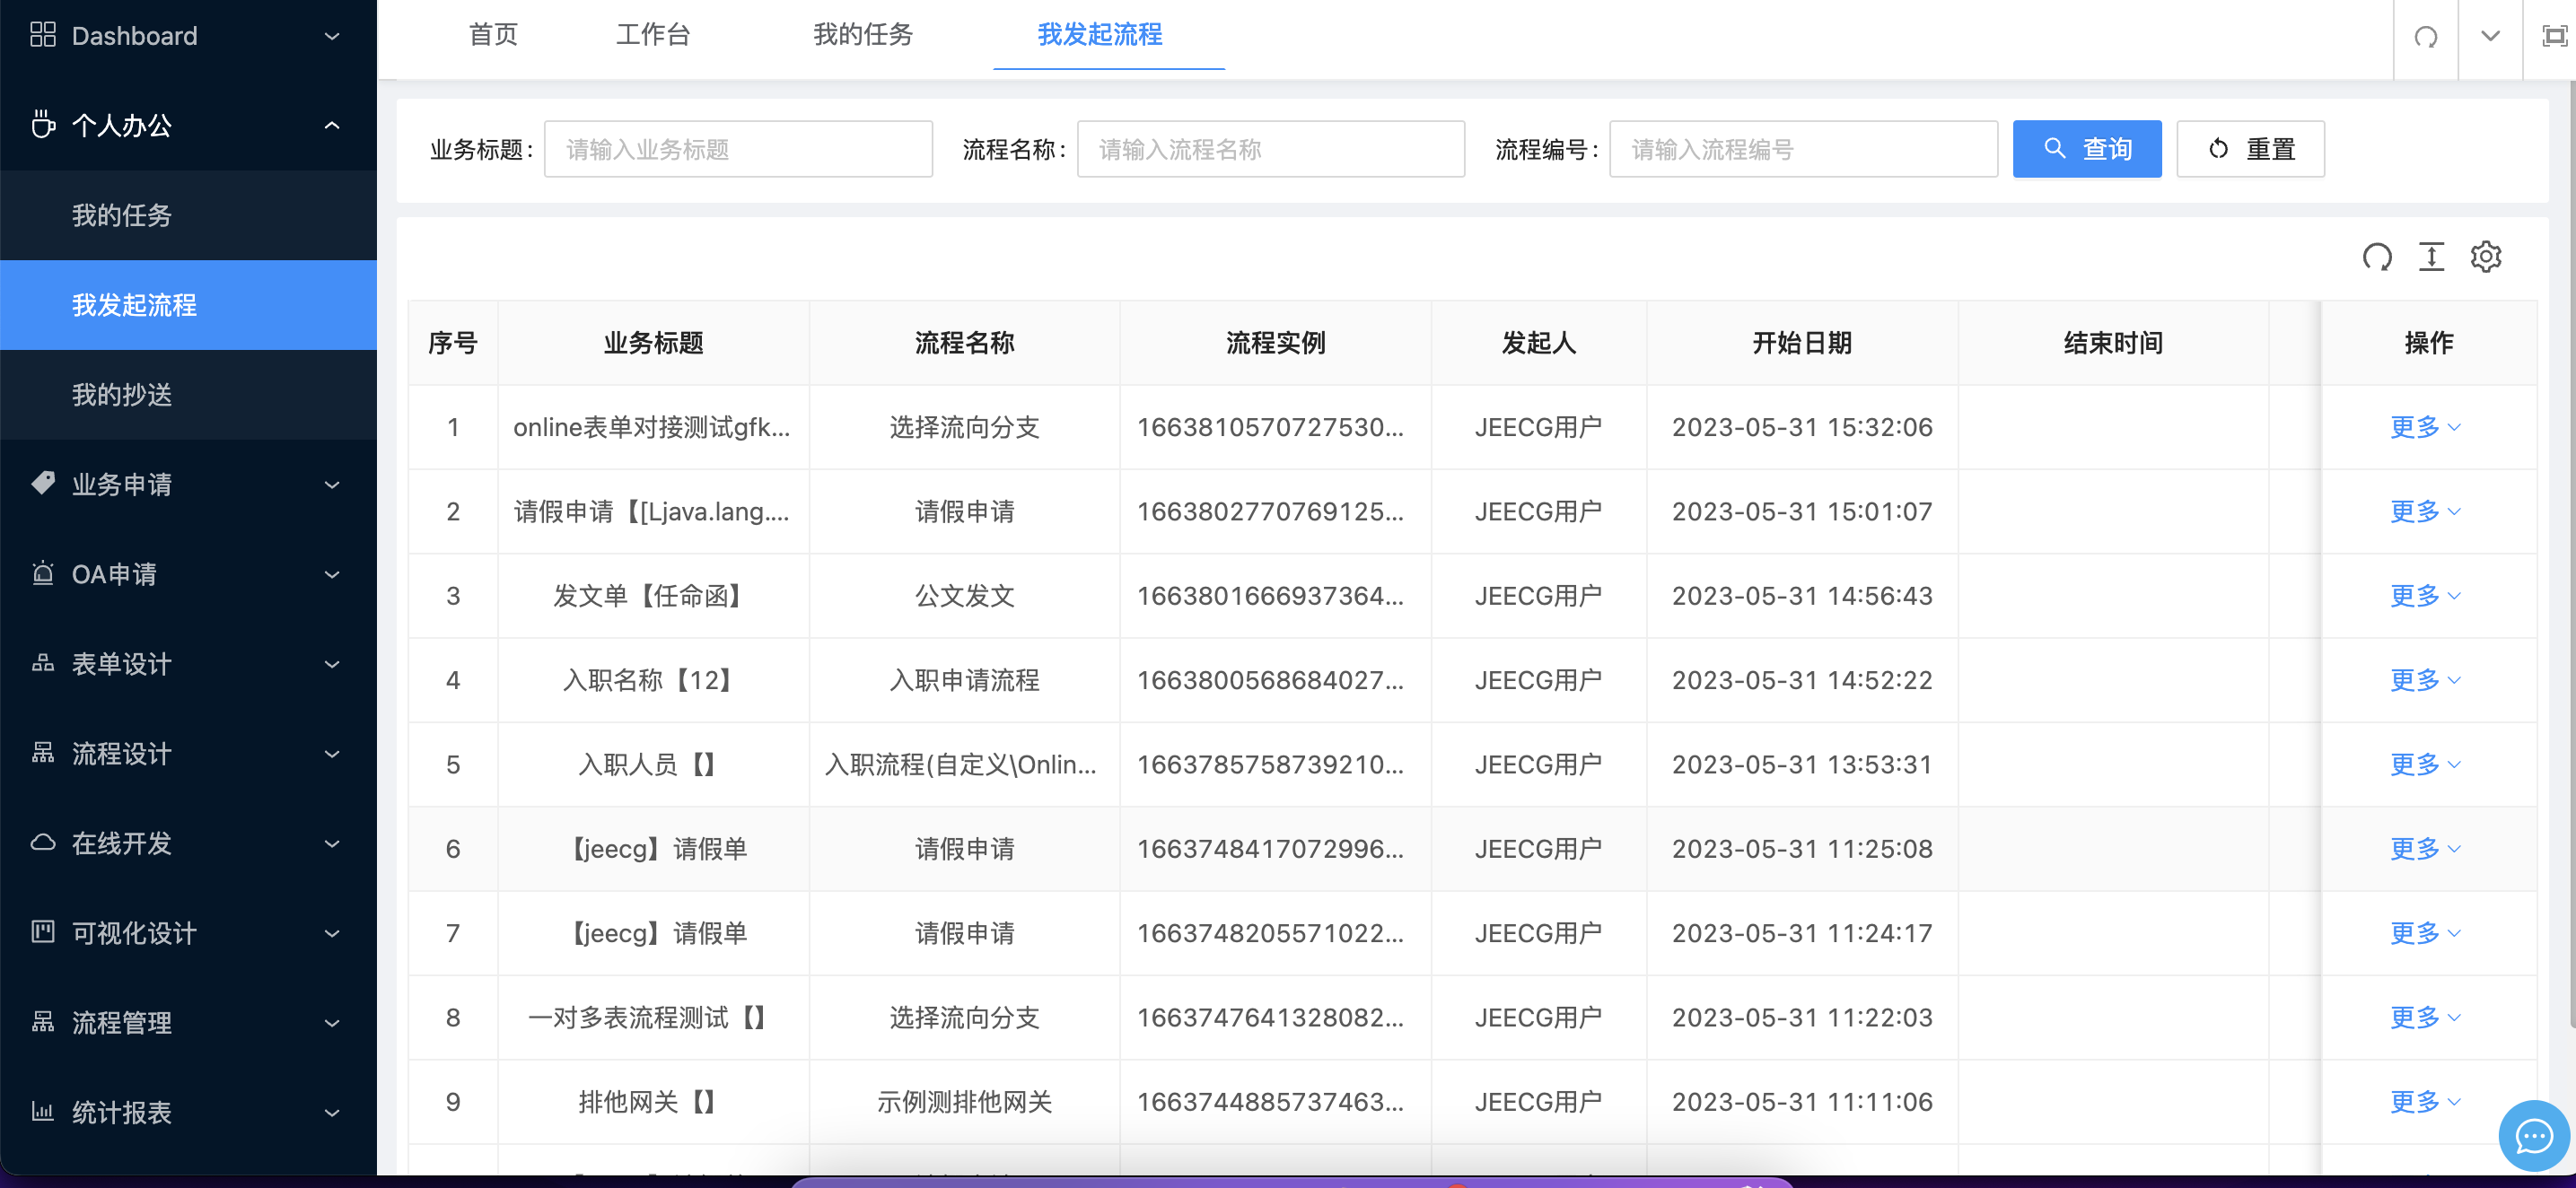
Task: Open tab actions dropdown arrow
Action: click(2490, 37)
